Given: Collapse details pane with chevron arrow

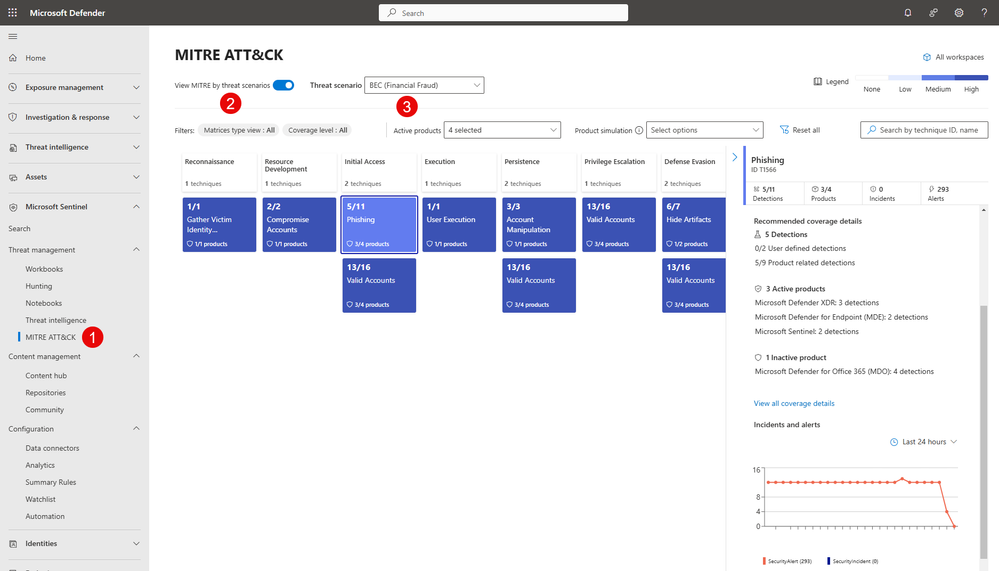Looking at the screenshot, I should click(x=735, y=157).
